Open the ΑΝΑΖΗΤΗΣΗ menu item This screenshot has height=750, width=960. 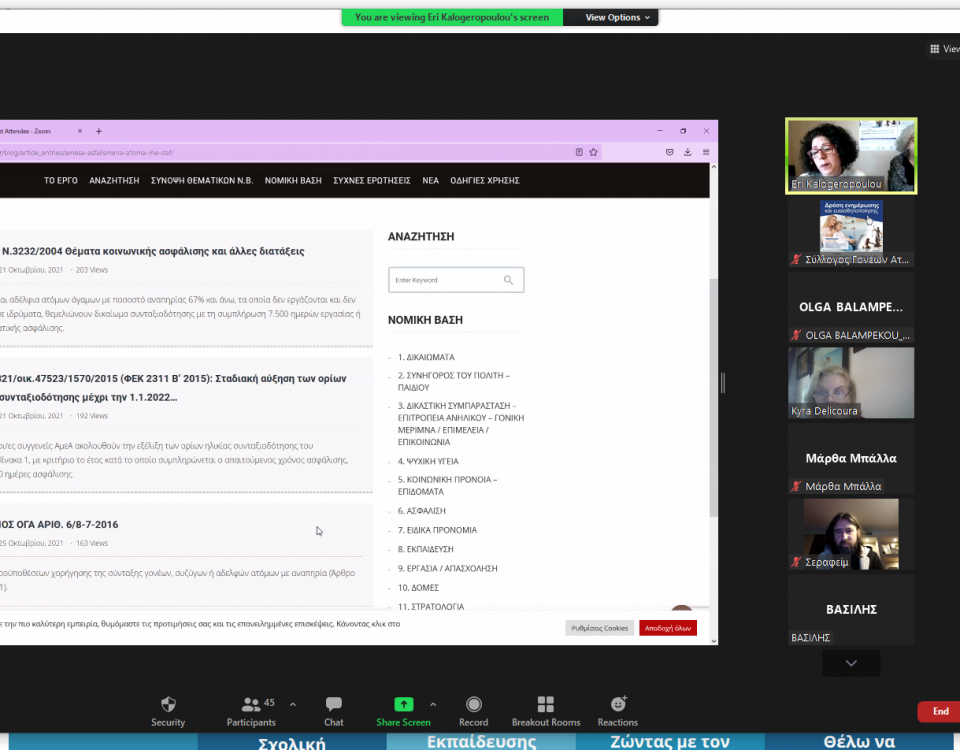pyautogui.click(x=114, y=181)
